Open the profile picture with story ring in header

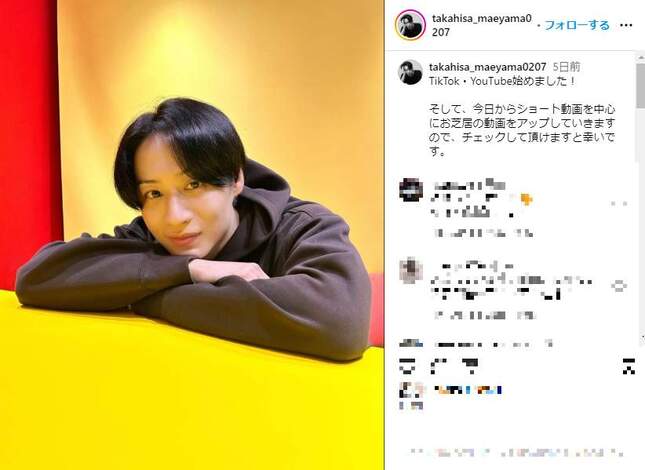[x=410, y=25]
